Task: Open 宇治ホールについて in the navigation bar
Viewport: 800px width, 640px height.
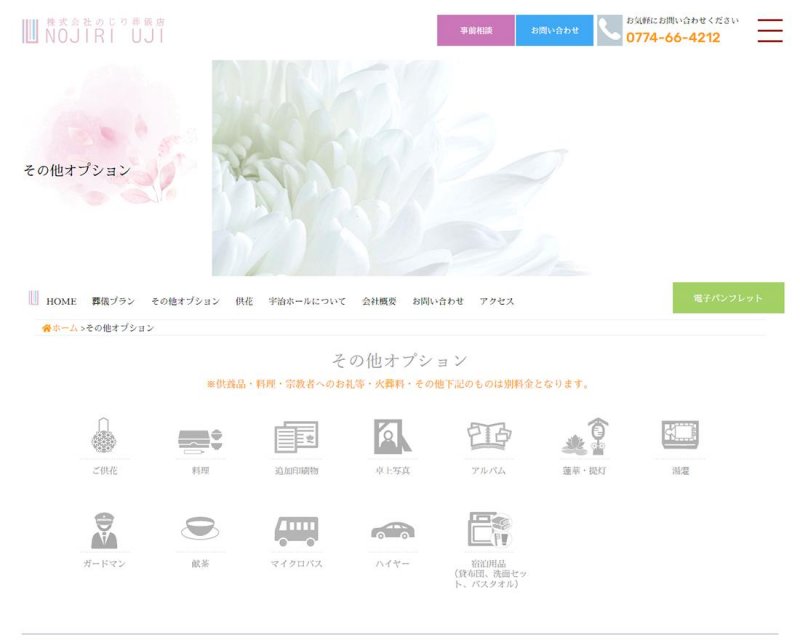Action: point(307,301)
